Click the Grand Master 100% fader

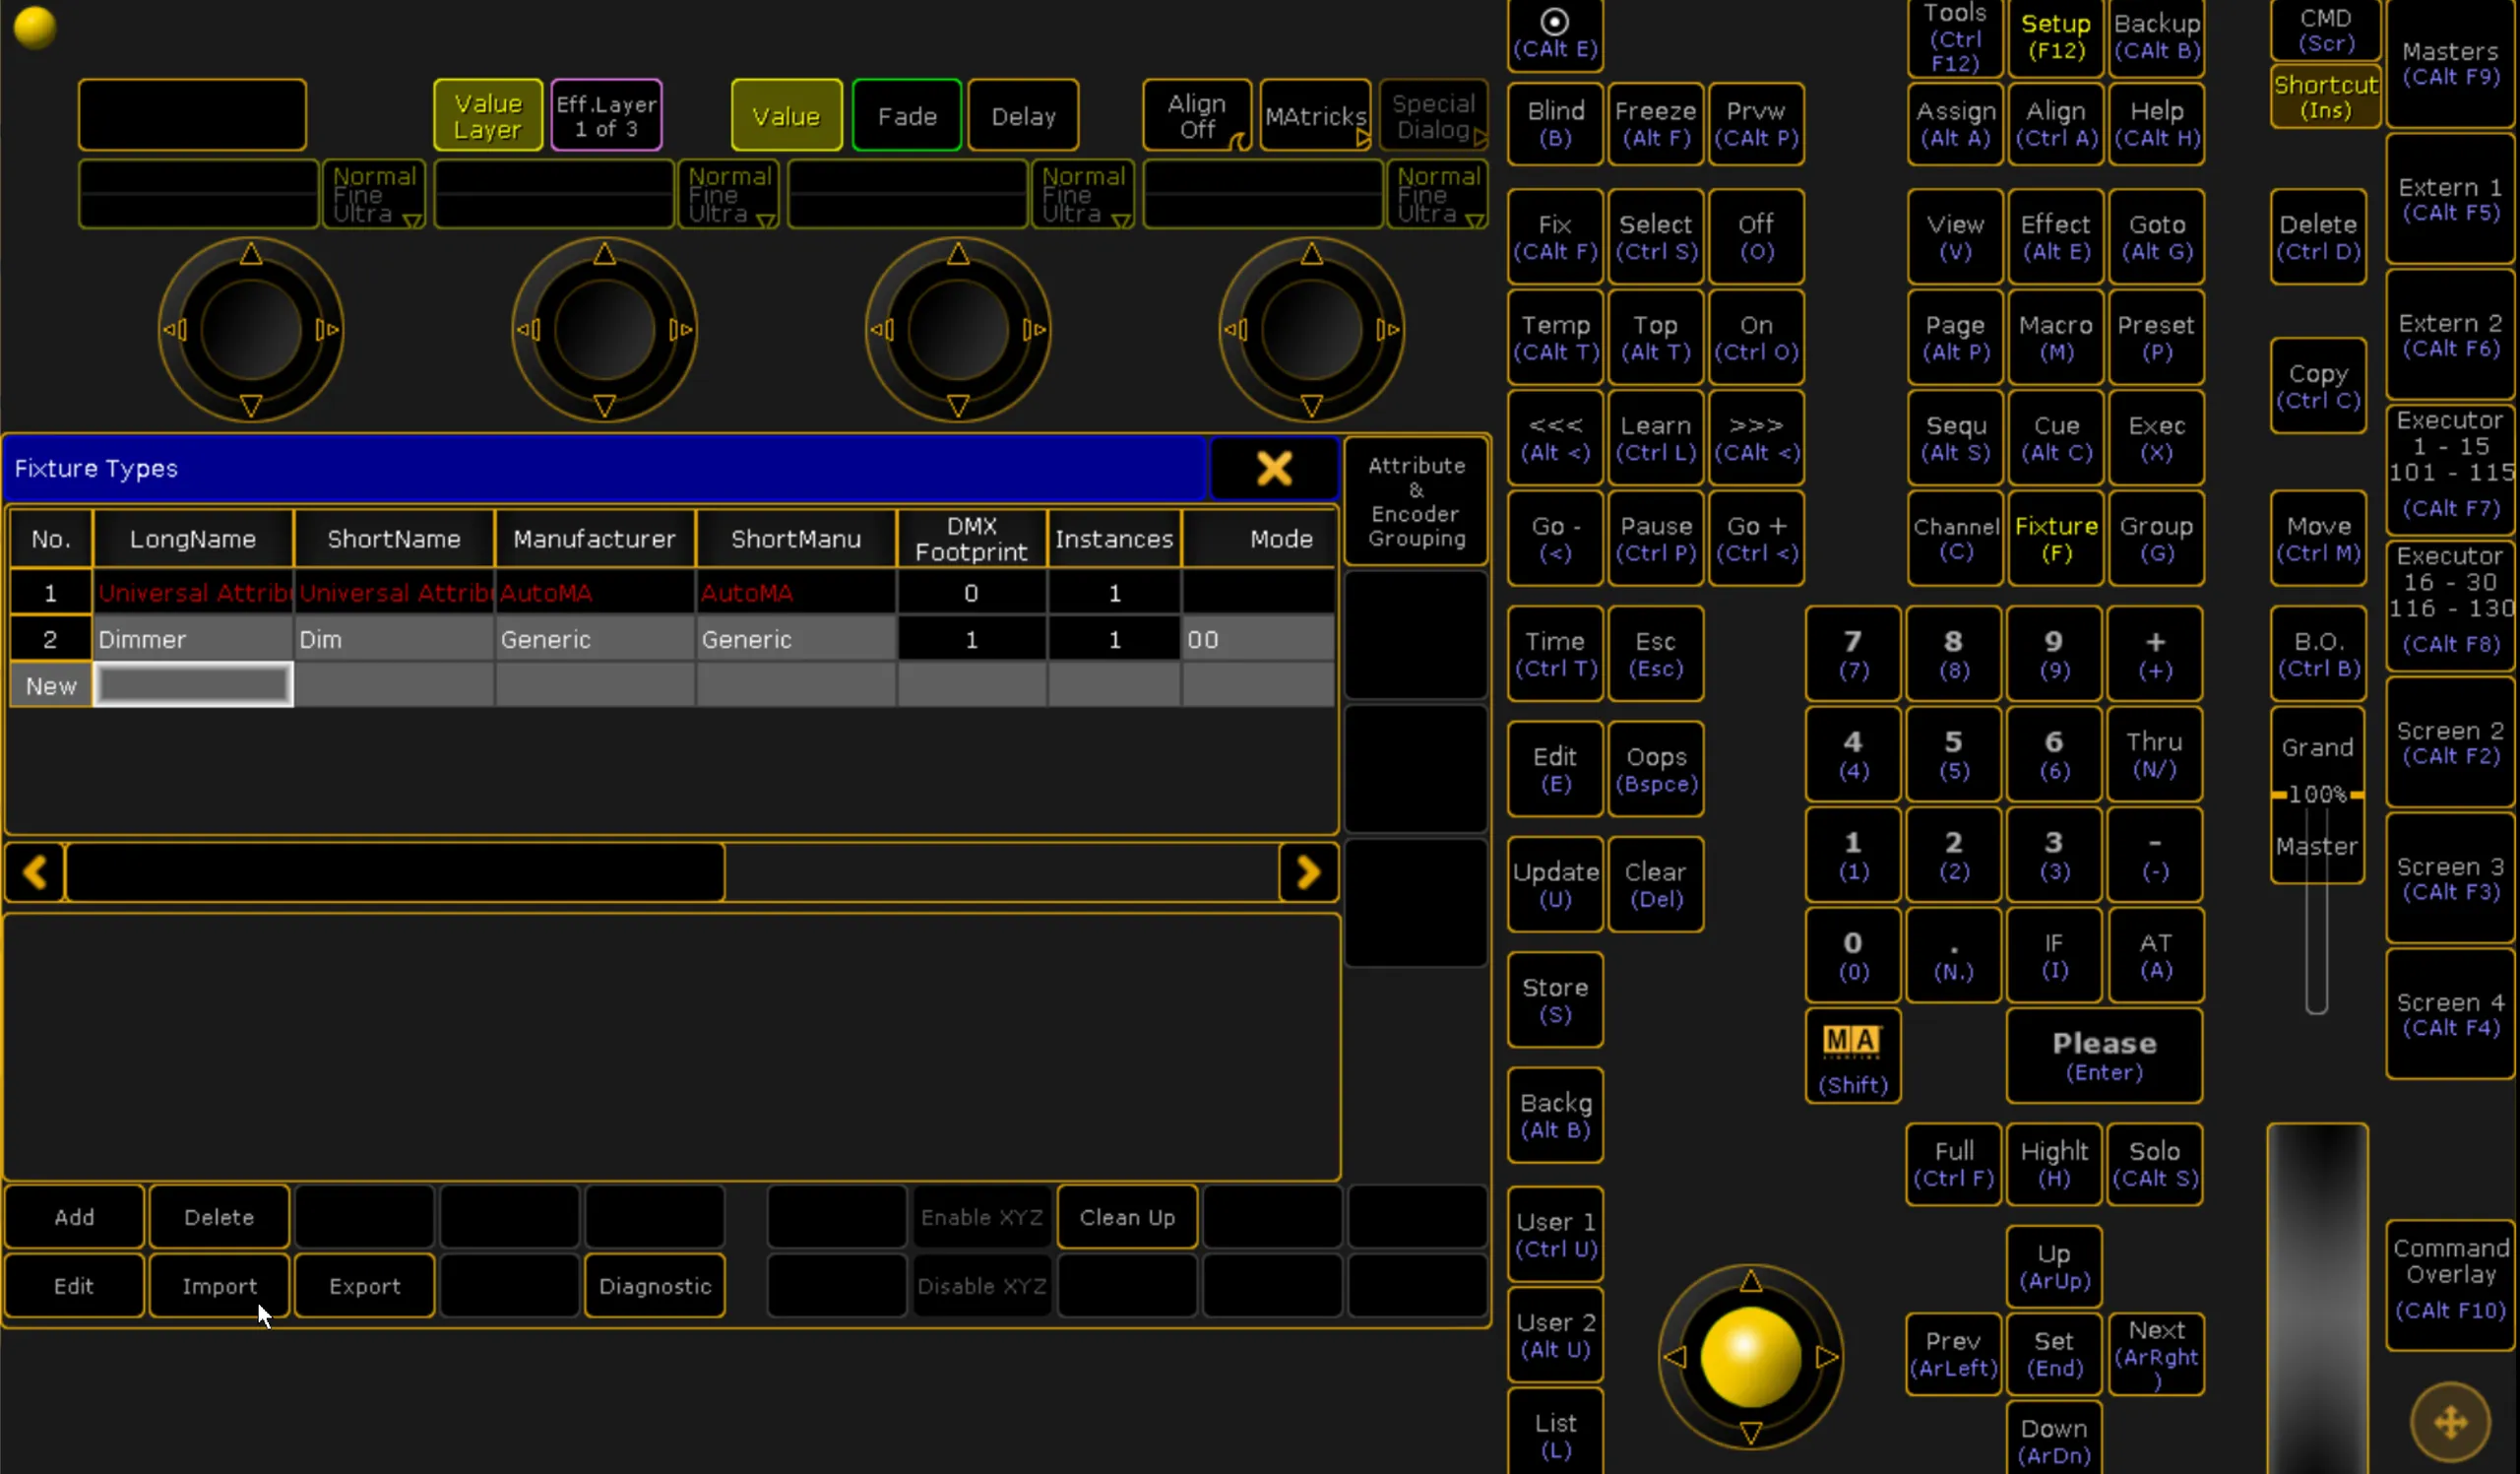[2317, 795]
